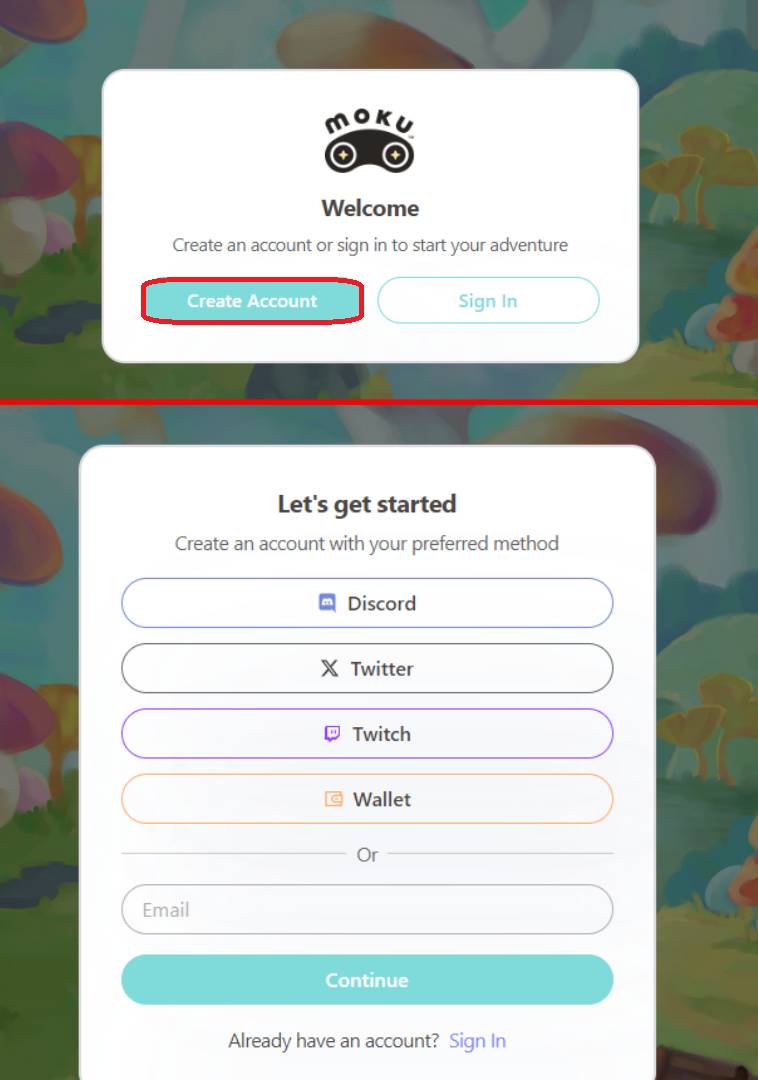The image size is (758, 1080).
Task: Pick the Twitch sign-up option
Action: tap(367, 734)
